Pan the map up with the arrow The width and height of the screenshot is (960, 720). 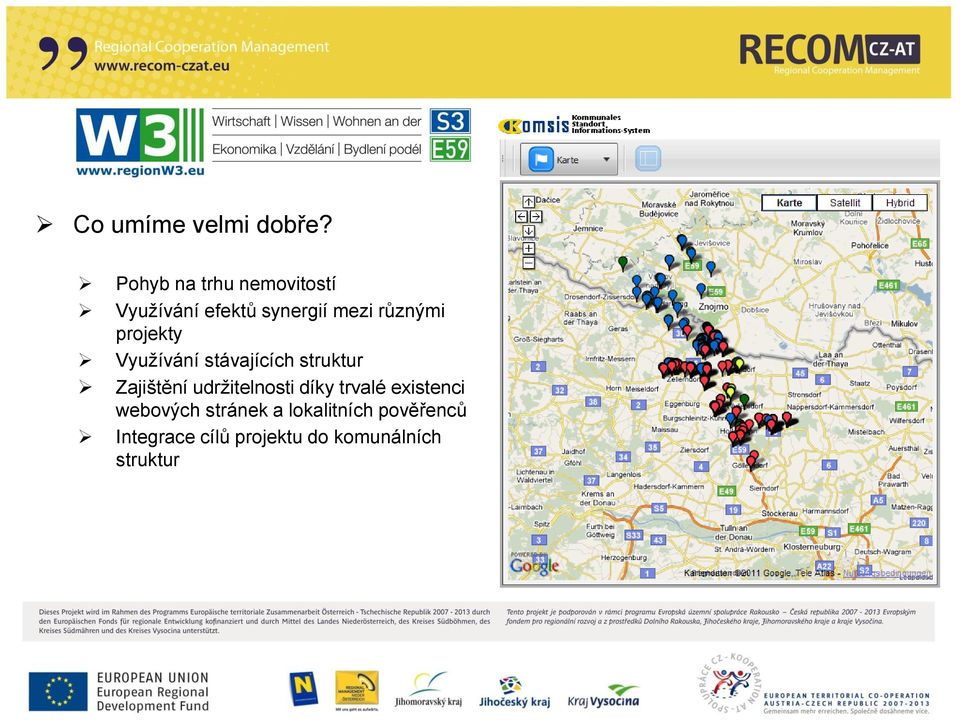click(528, 202)
